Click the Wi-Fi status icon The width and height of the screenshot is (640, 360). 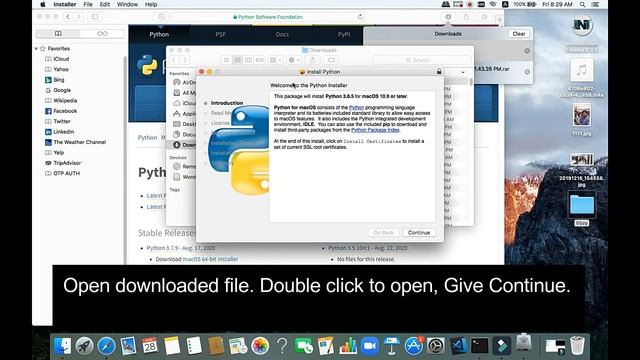tap(493, 4)
